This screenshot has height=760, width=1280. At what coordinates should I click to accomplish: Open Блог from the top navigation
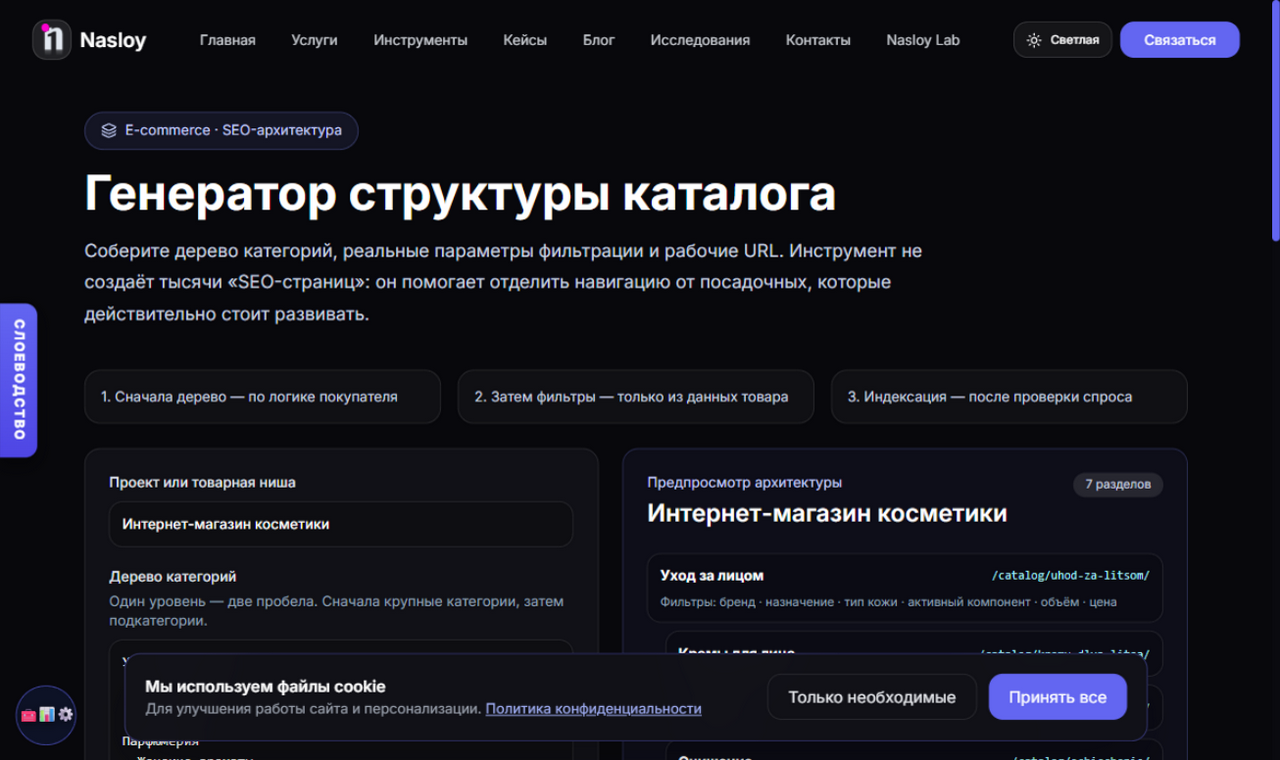[599, 40]
